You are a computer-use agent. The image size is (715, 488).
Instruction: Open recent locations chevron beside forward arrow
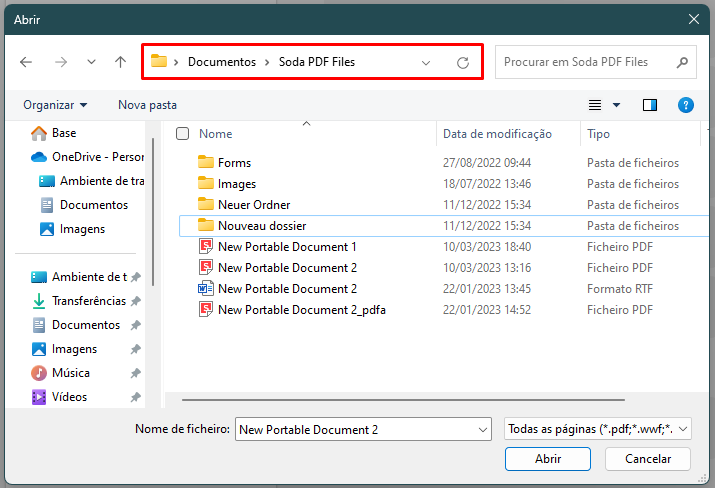pos(91,62)
